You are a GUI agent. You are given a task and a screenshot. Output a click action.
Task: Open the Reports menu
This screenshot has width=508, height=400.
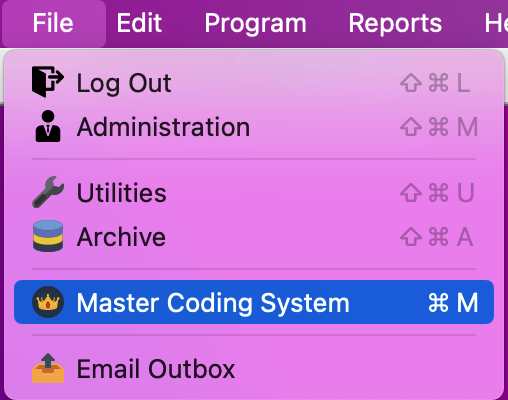395,23
